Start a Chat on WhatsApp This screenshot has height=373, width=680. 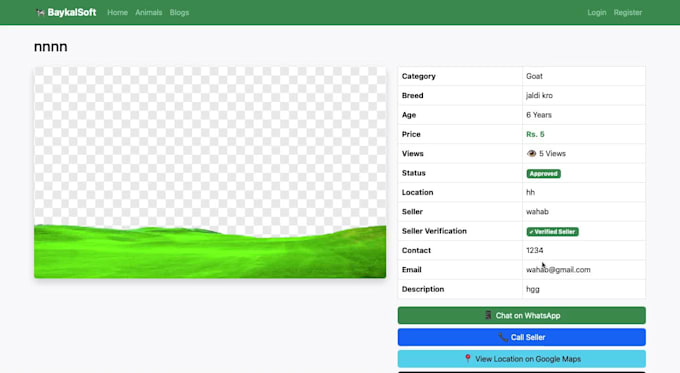click(x=522, y=315)
